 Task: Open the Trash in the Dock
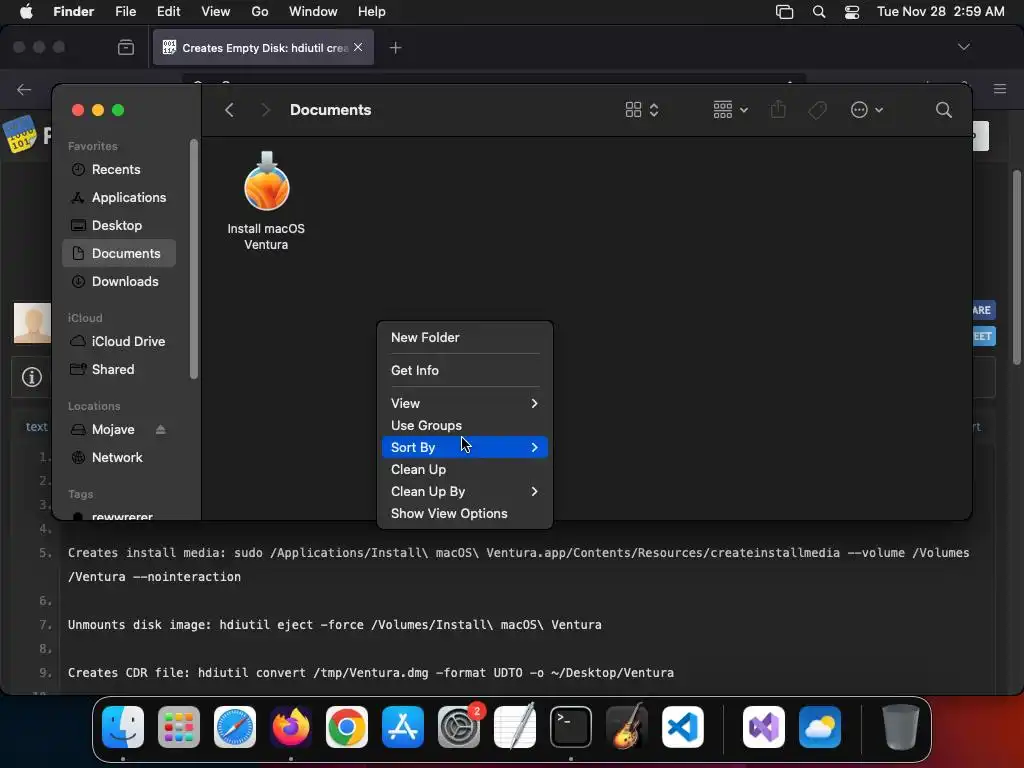901,726
